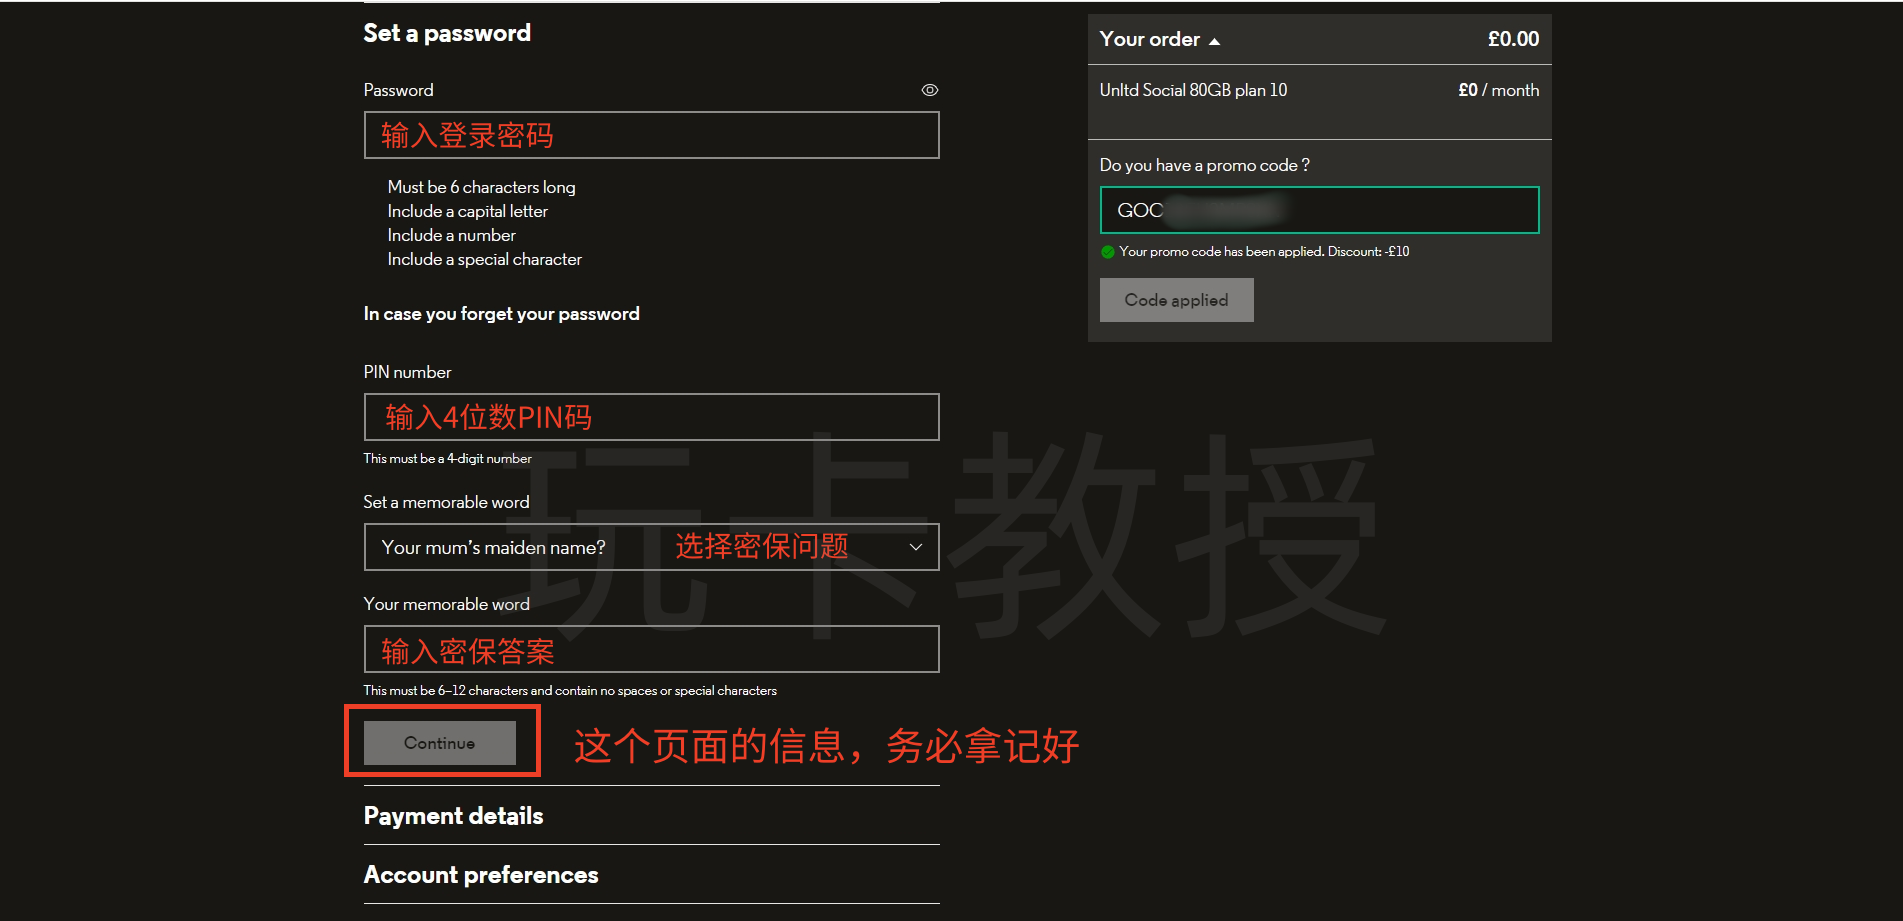Image resolution: width=1903 pixels, height=921 pixels.
Task: Expand the Account preferences section
Action: click(x=480, y=875)
